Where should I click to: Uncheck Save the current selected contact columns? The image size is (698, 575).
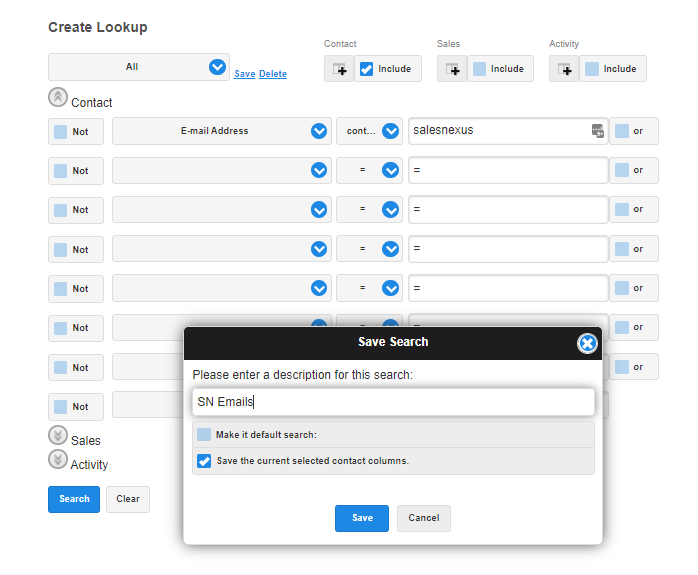coord(204,461)
